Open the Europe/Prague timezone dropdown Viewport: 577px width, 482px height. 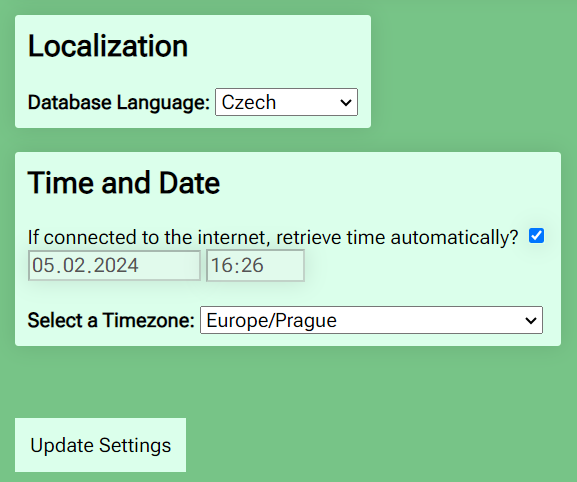point(371,320)
